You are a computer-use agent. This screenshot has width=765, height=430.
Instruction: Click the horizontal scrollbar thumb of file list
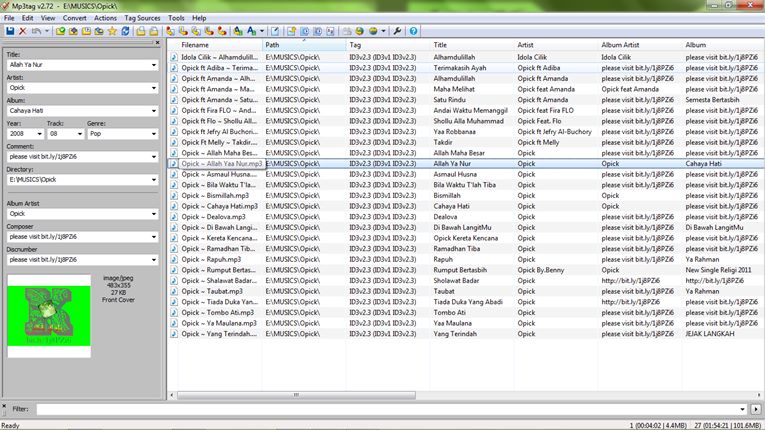point(296,395)
